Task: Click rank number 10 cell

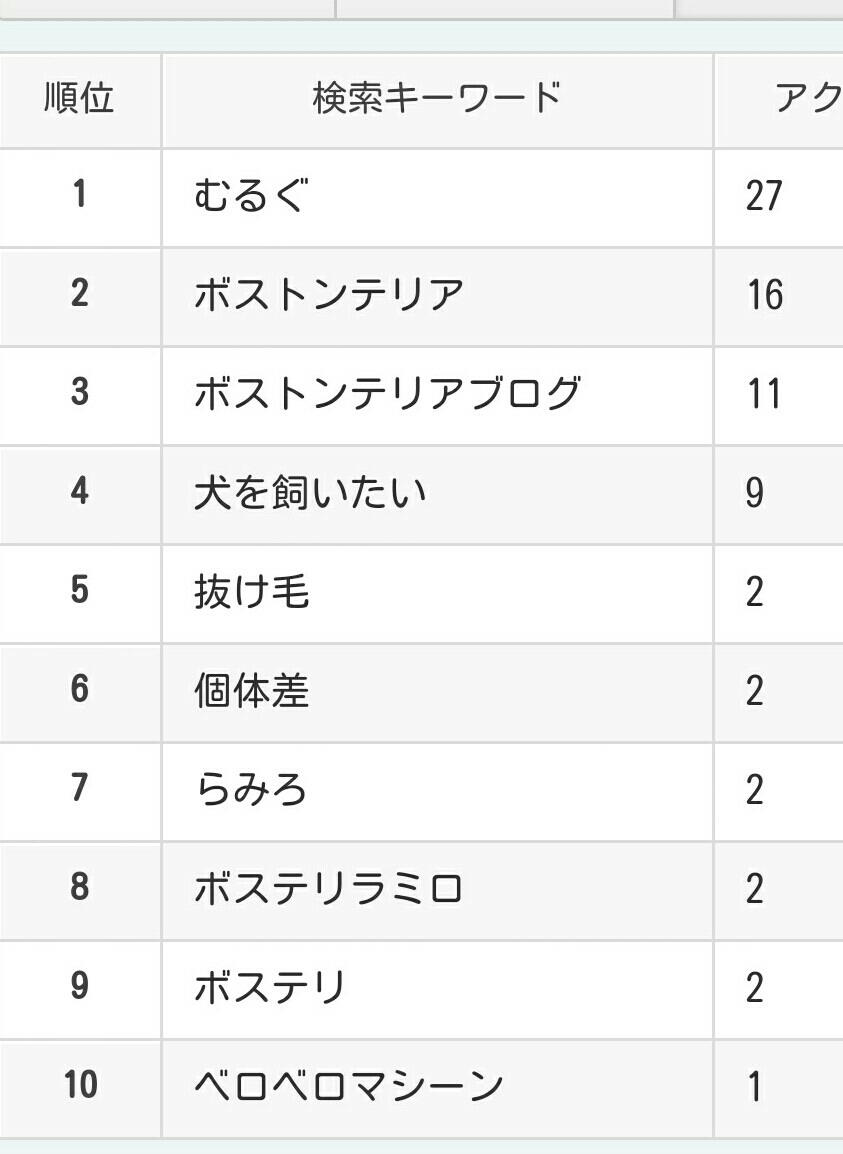Action: pos(80,1086)
